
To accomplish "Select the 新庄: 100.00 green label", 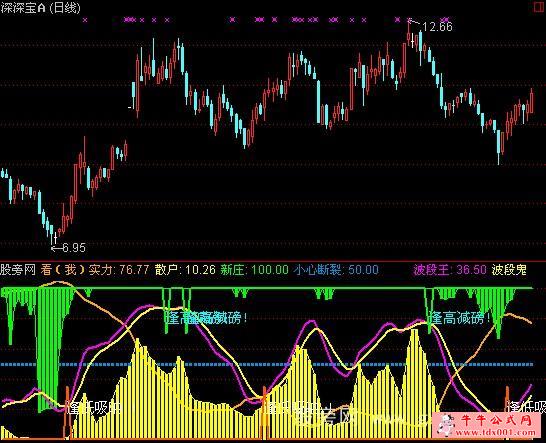I will tap(254, 270).
